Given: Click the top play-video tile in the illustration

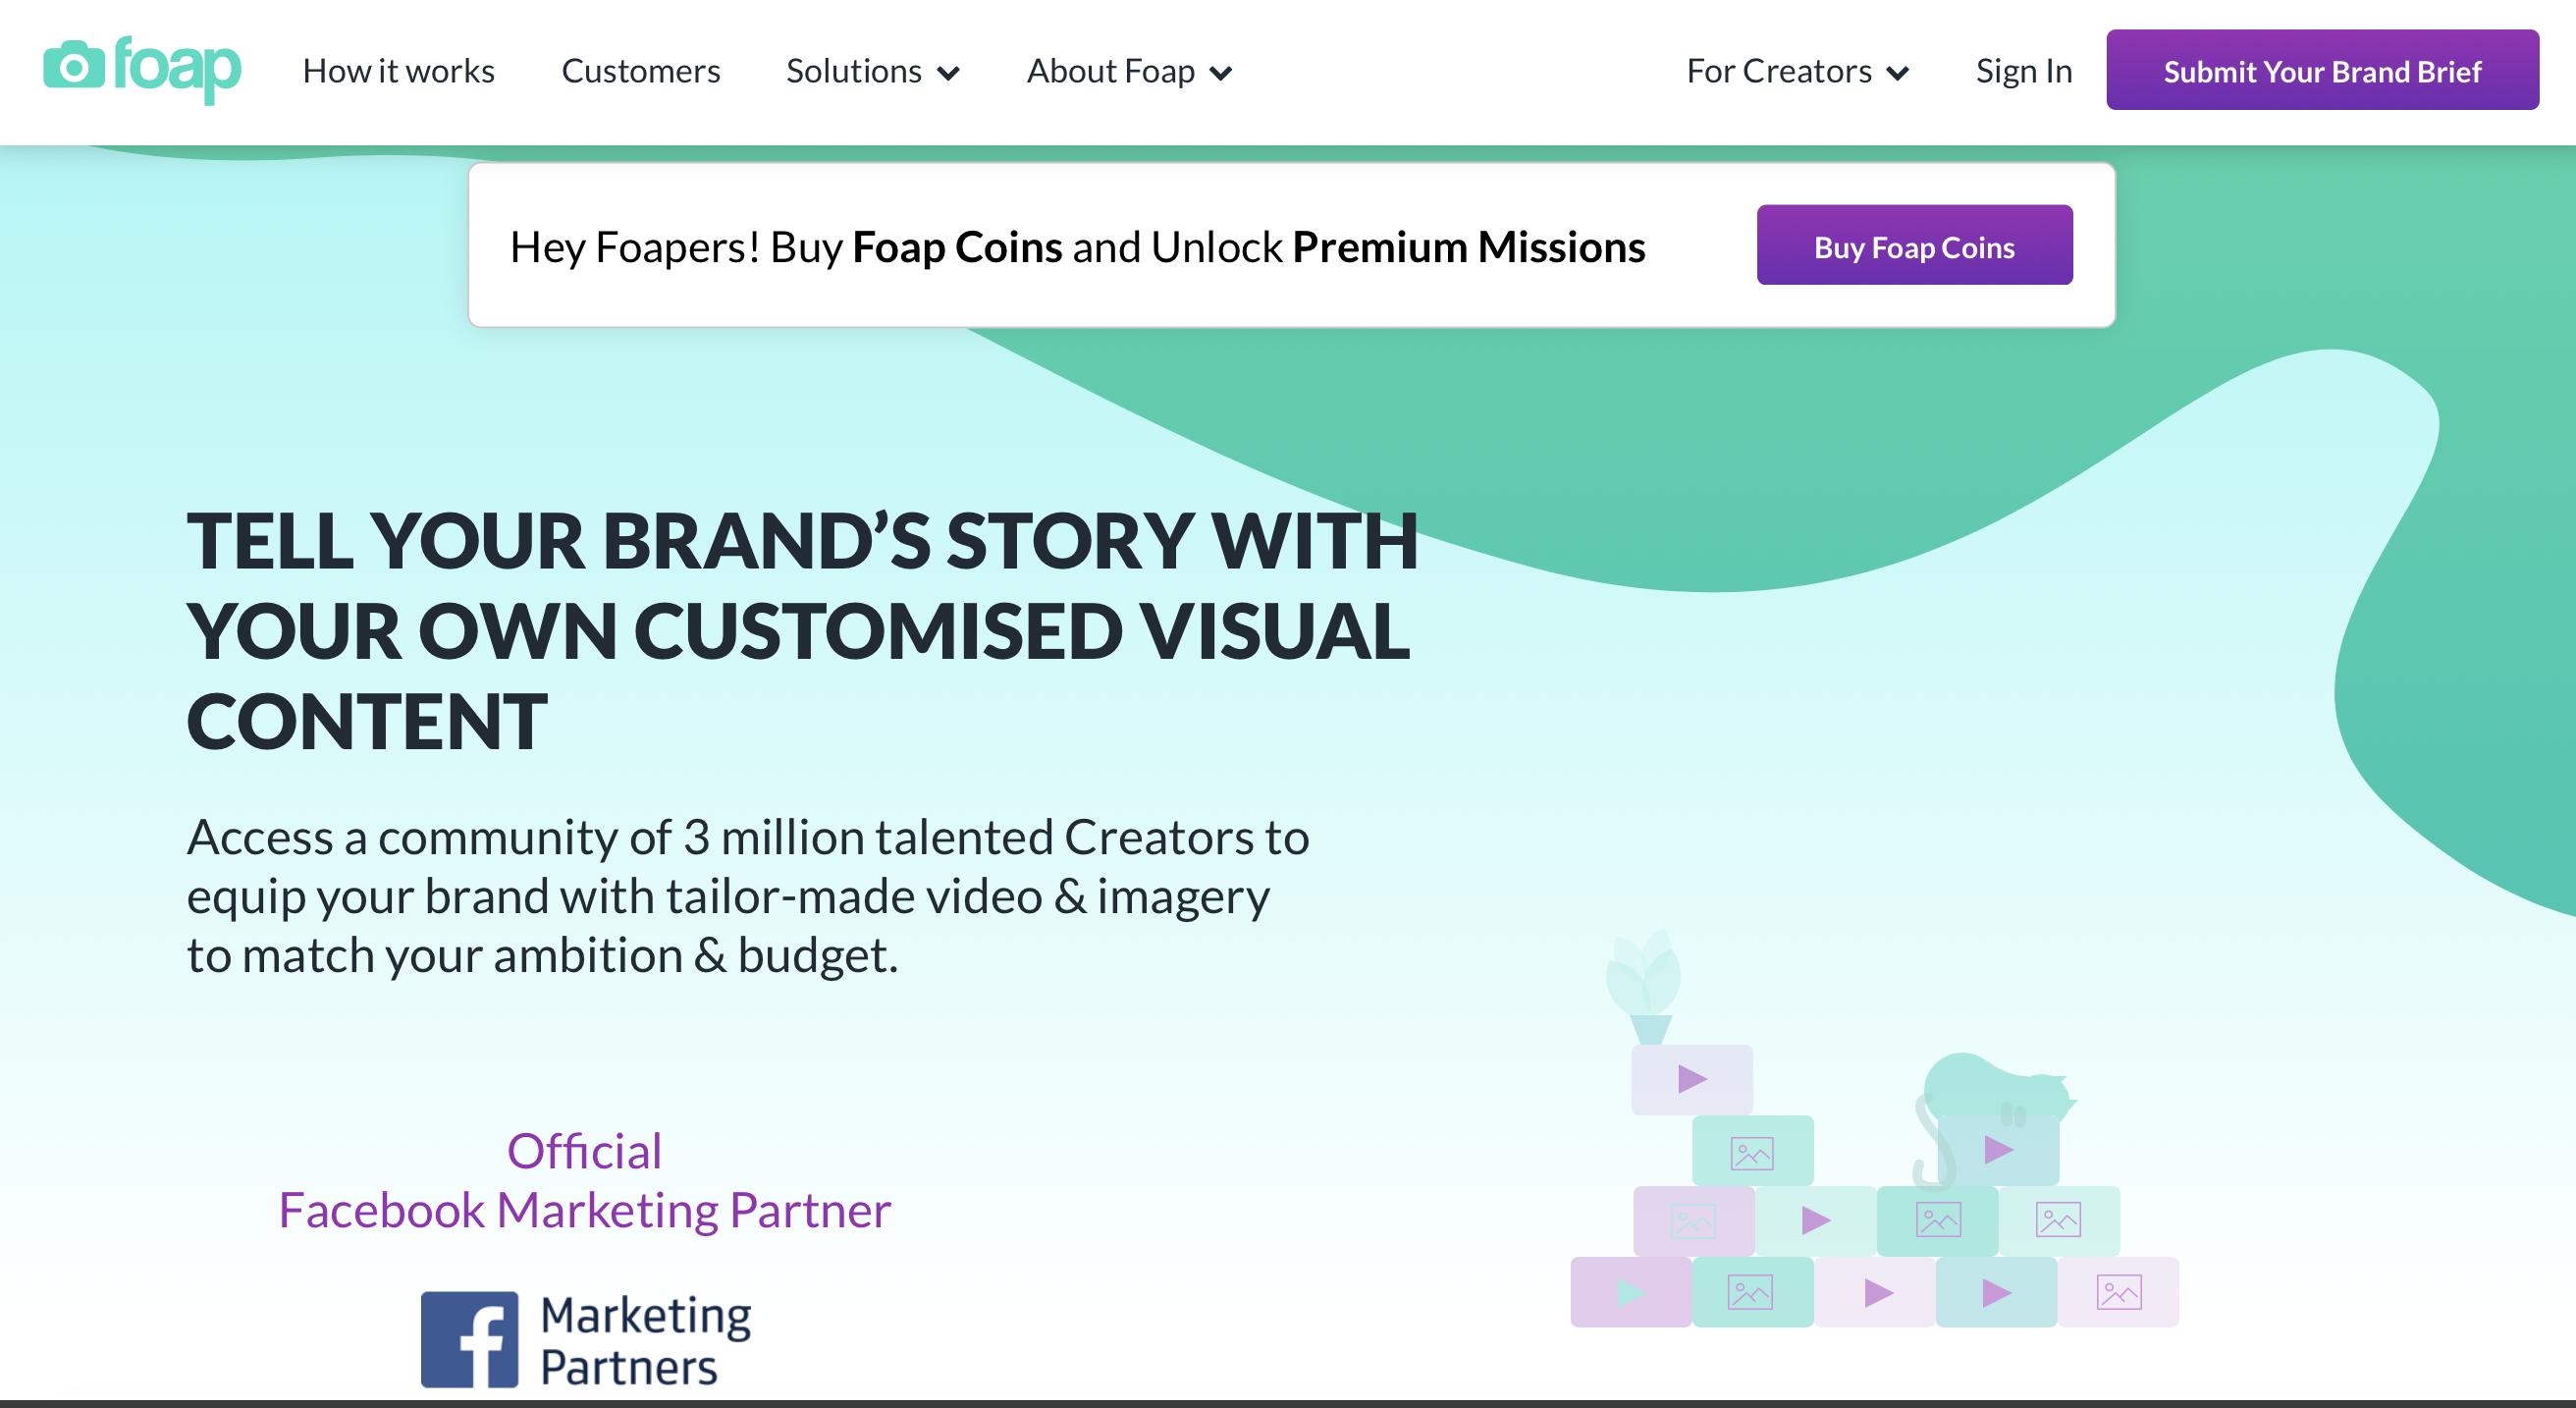Looking at the screenshot, I should (x=1691, y=1079).
